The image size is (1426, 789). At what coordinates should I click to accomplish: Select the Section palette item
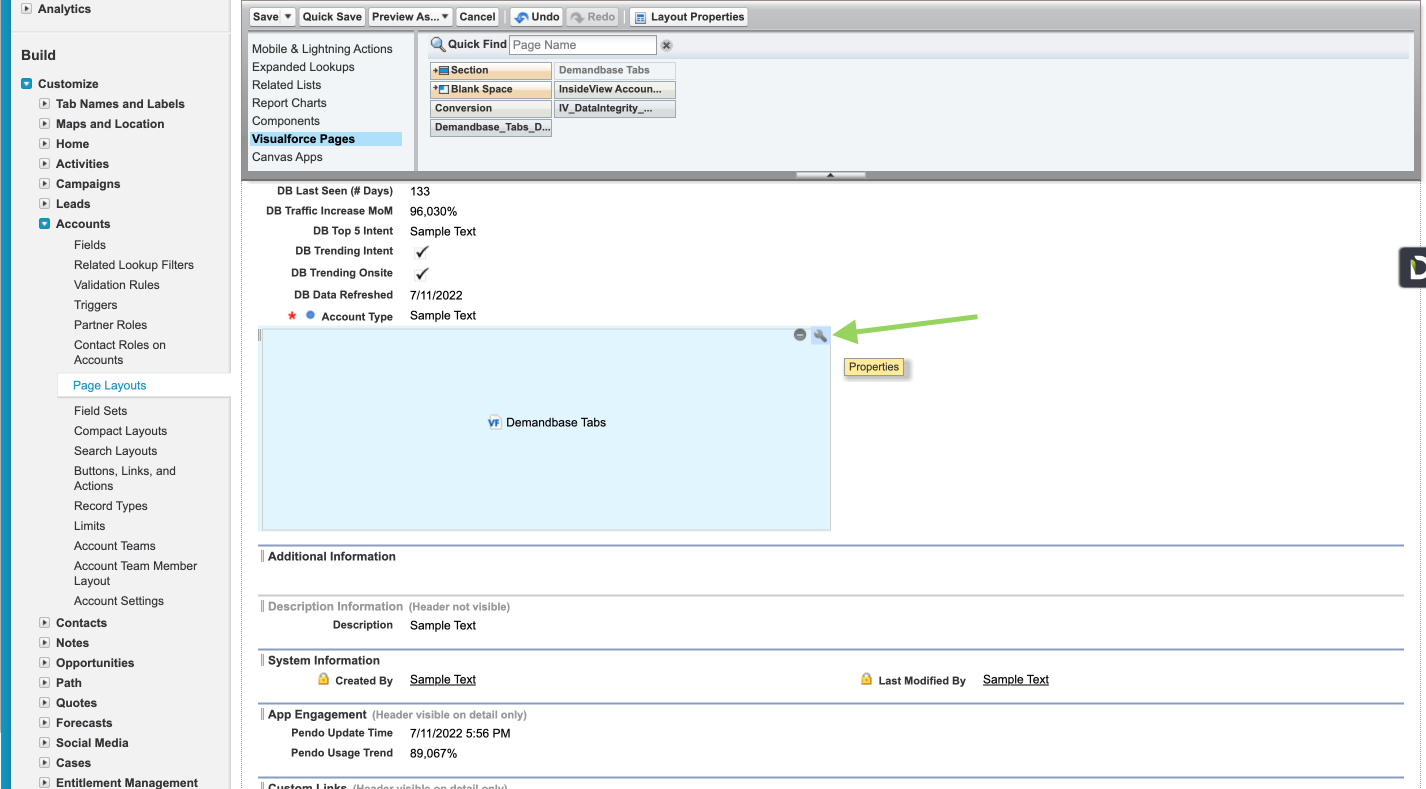(491, 70)
